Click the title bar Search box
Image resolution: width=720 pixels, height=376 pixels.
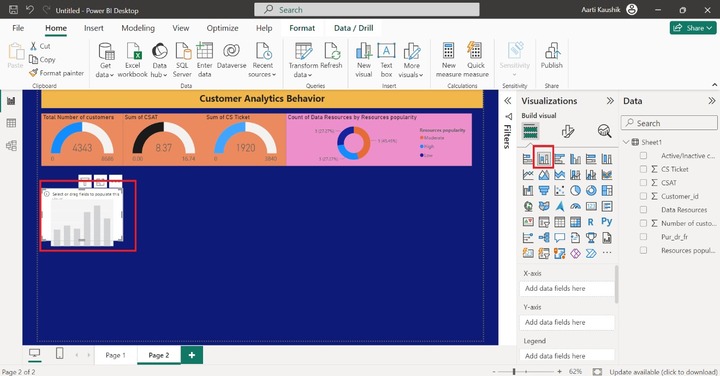[x=367, y=10]
